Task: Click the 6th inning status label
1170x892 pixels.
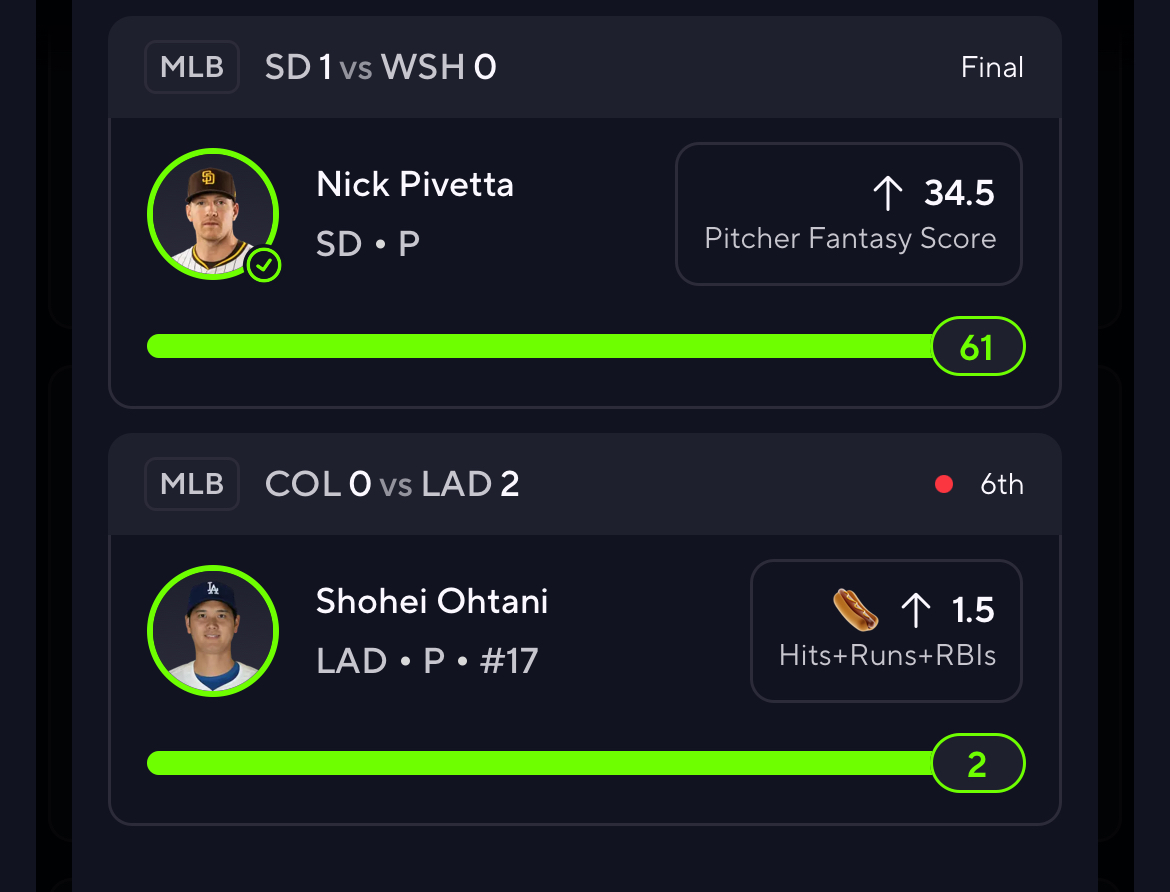Action: point(1001,484)
